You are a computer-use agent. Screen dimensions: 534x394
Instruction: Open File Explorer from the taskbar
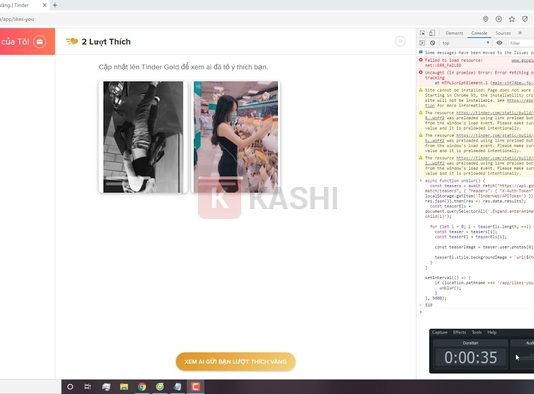click(x=124, y=387)
